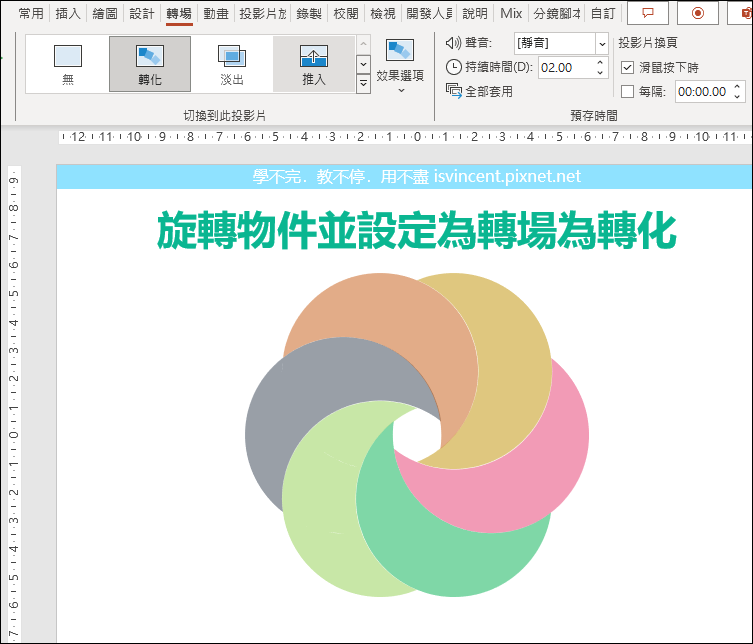Screen dimensions: 753x644
Task: Open the 分鏡腳本 tab
Action: click(557, 13)
